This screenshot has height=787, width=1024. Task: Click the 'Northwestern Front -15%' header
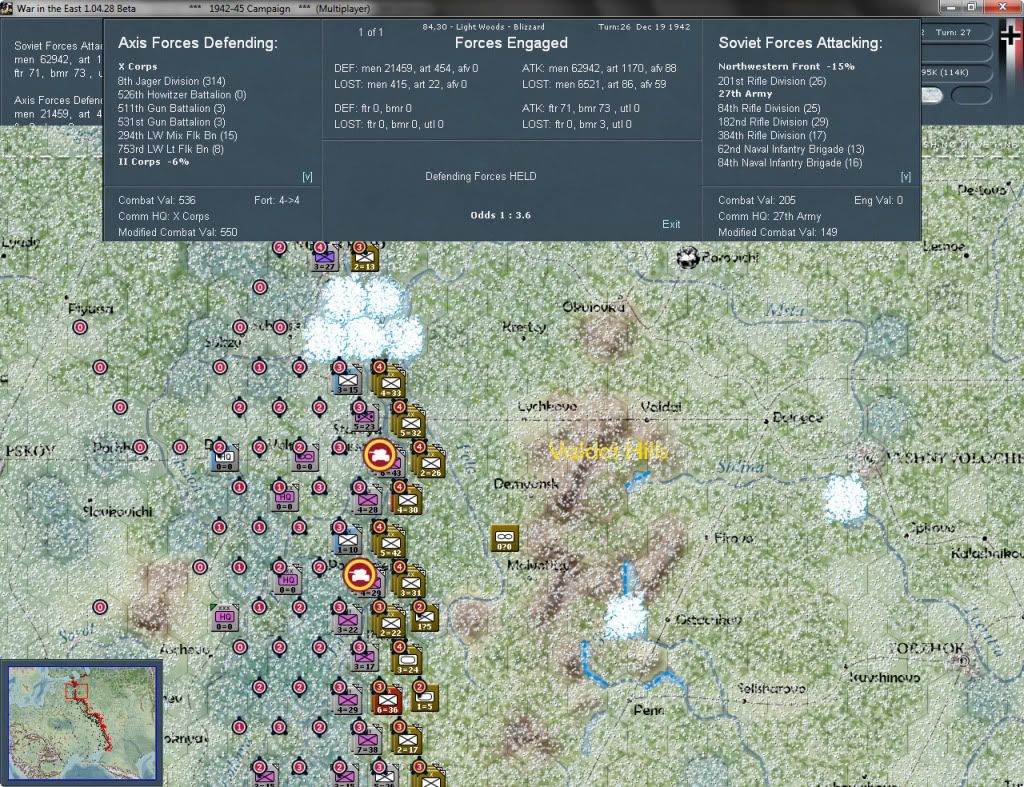click(786, 67)
